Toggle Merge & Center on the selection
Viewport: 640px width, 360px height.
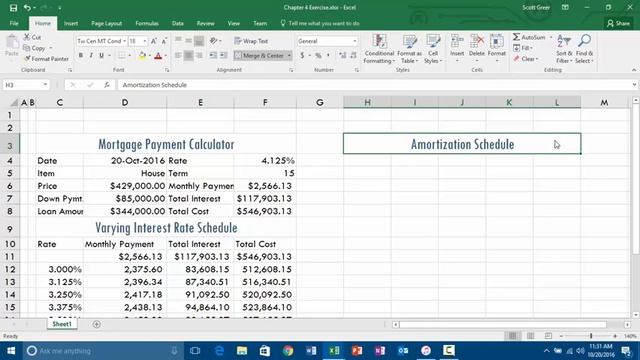tap(259, 56)
